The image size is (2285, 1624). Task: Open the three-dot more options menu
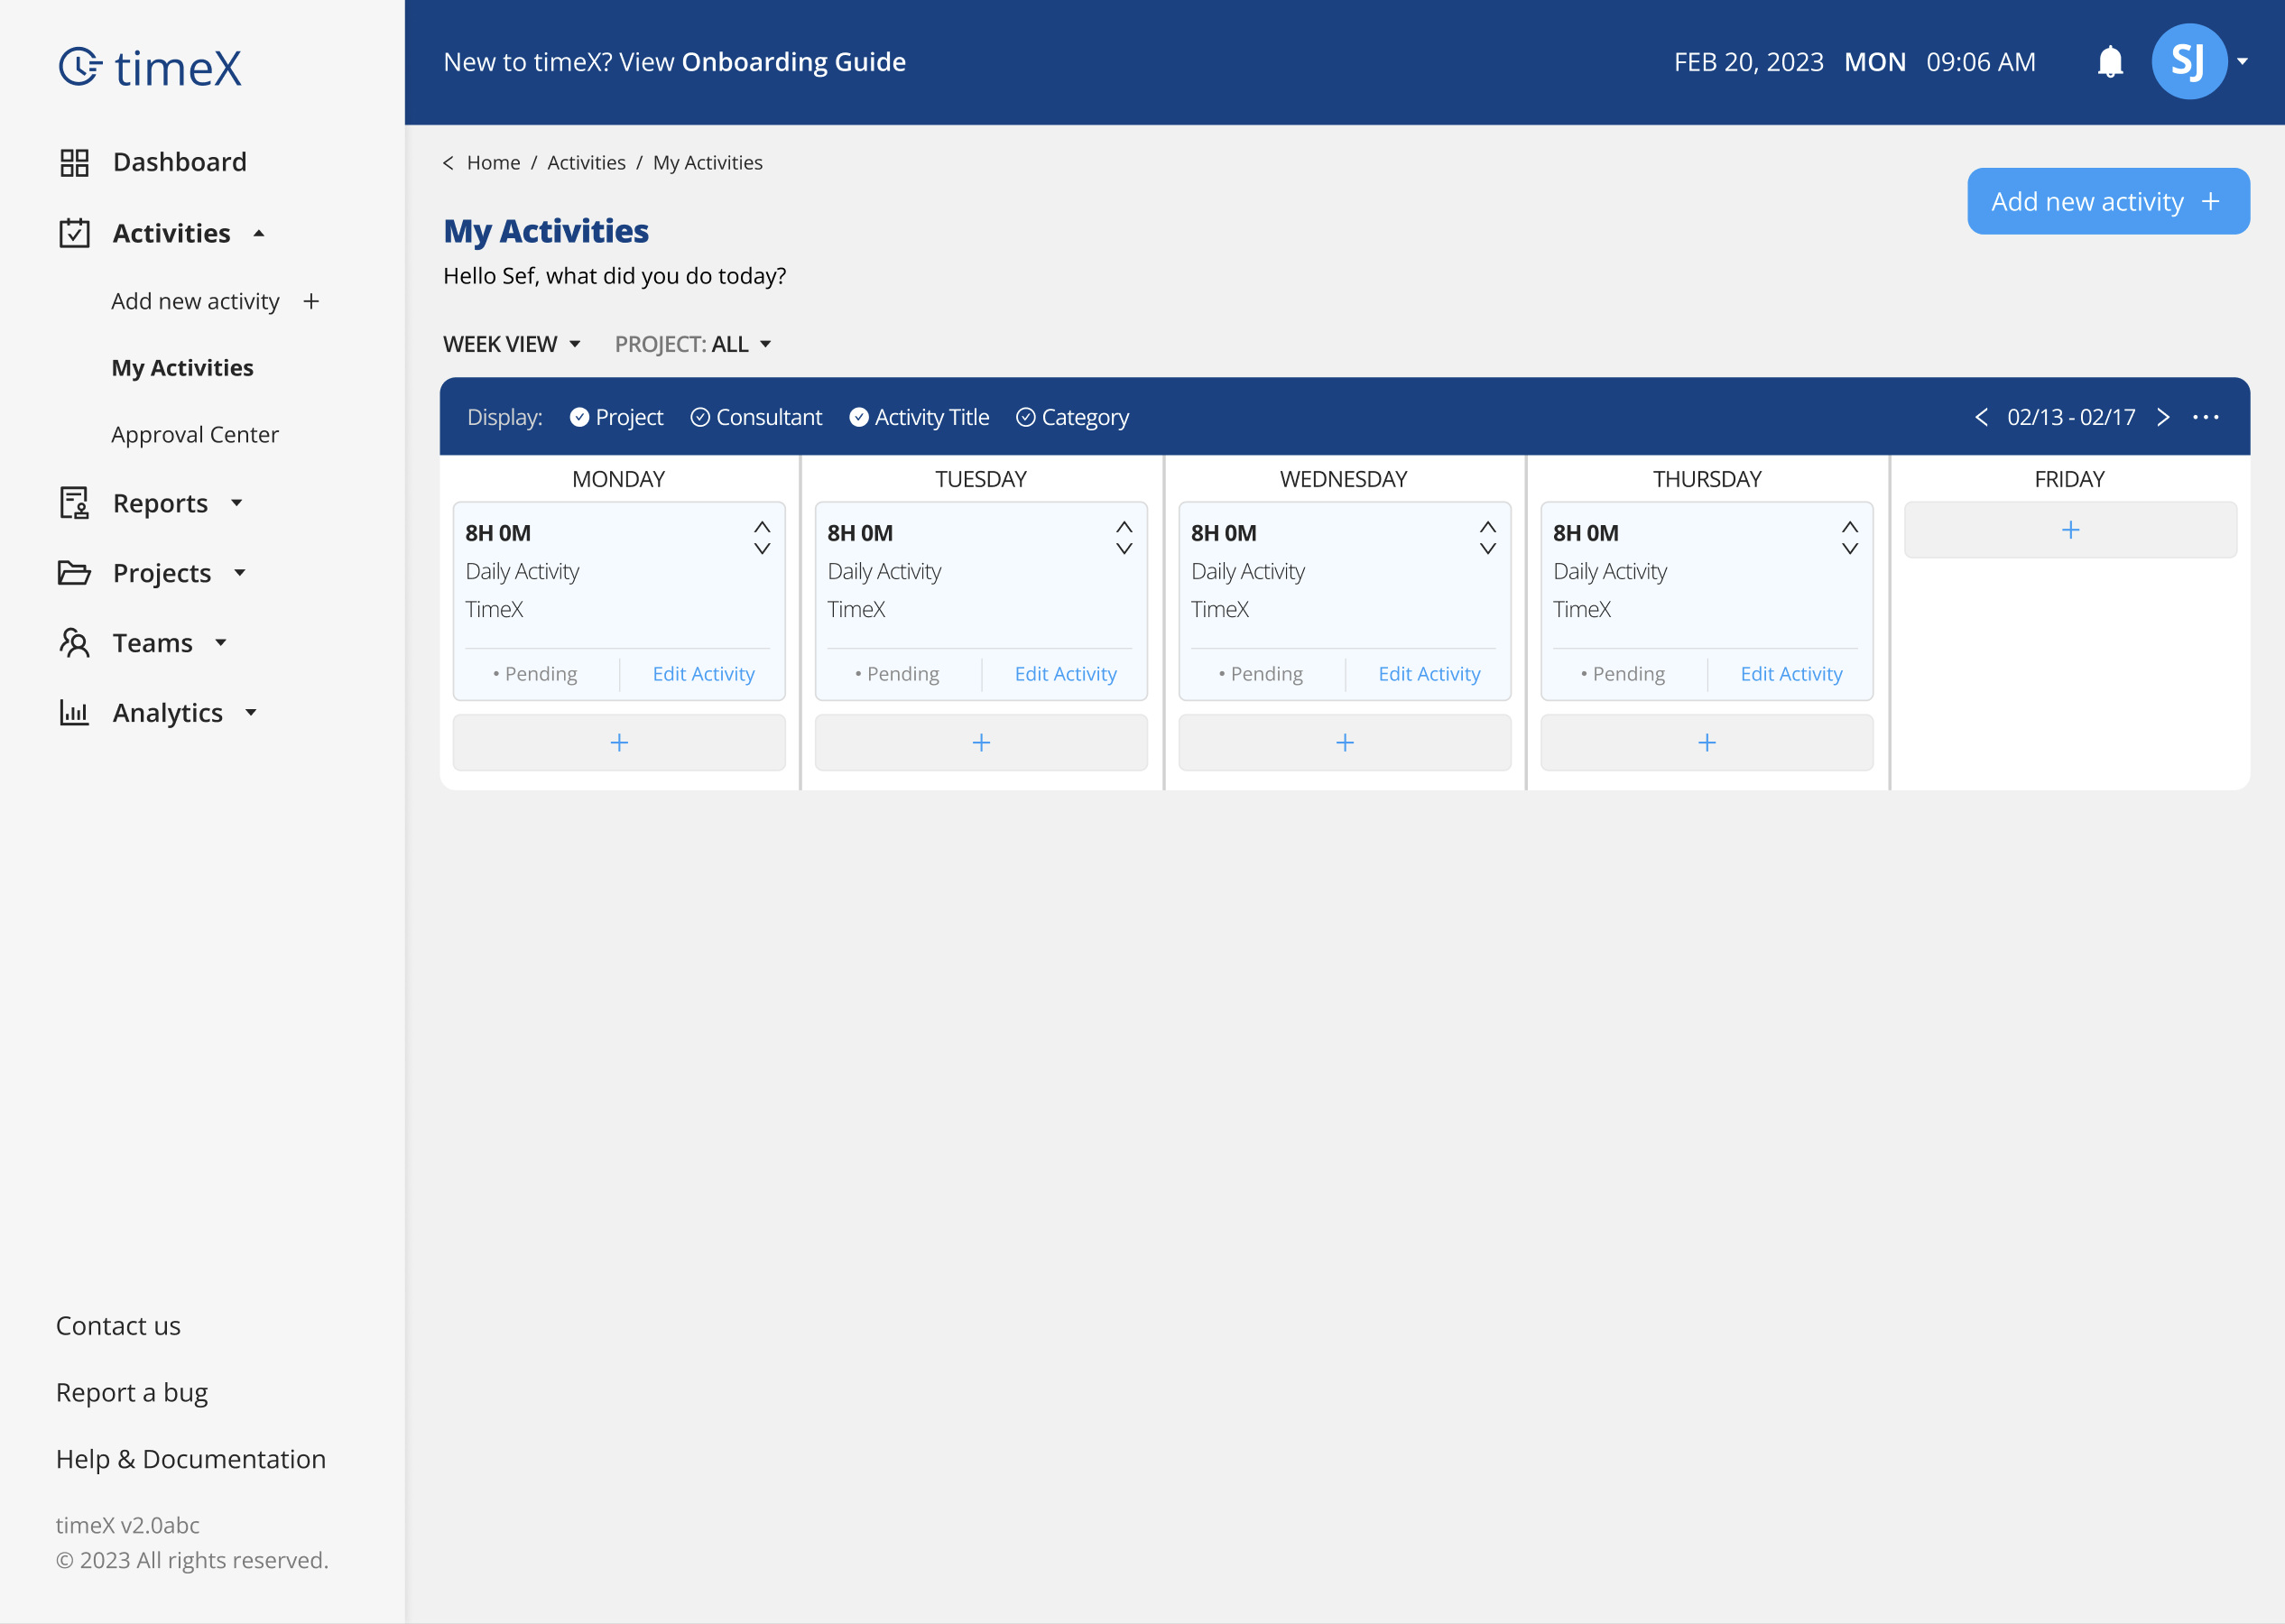2205,417
